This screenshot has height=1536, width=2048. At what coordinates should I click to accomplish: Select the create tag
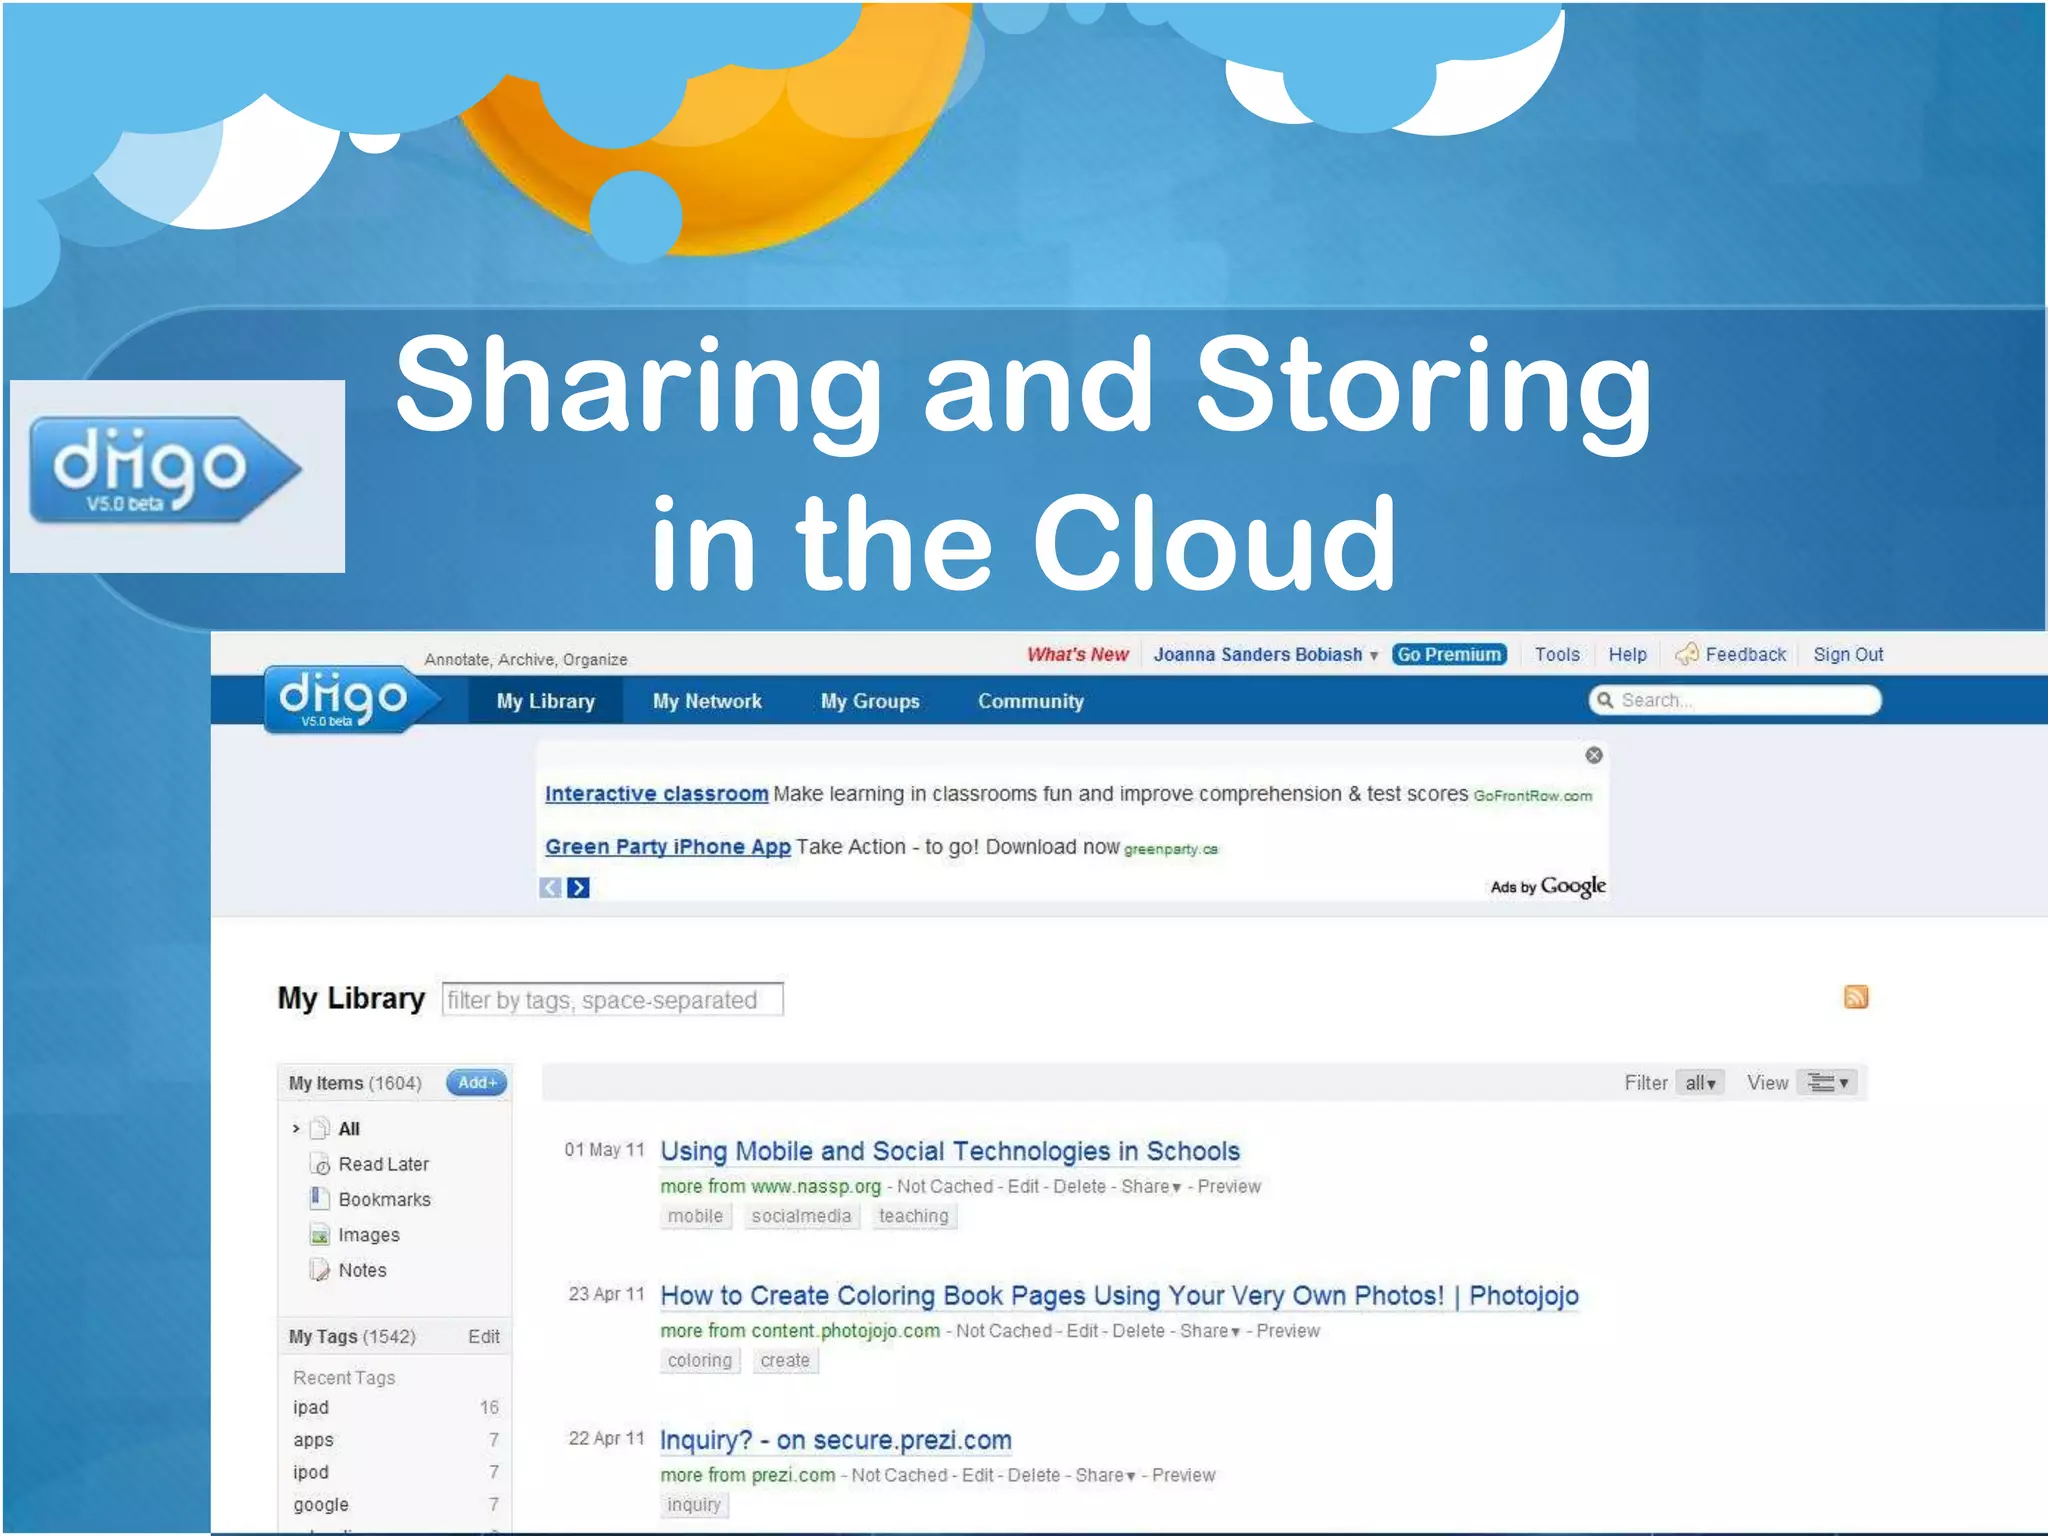point(785,1360)
